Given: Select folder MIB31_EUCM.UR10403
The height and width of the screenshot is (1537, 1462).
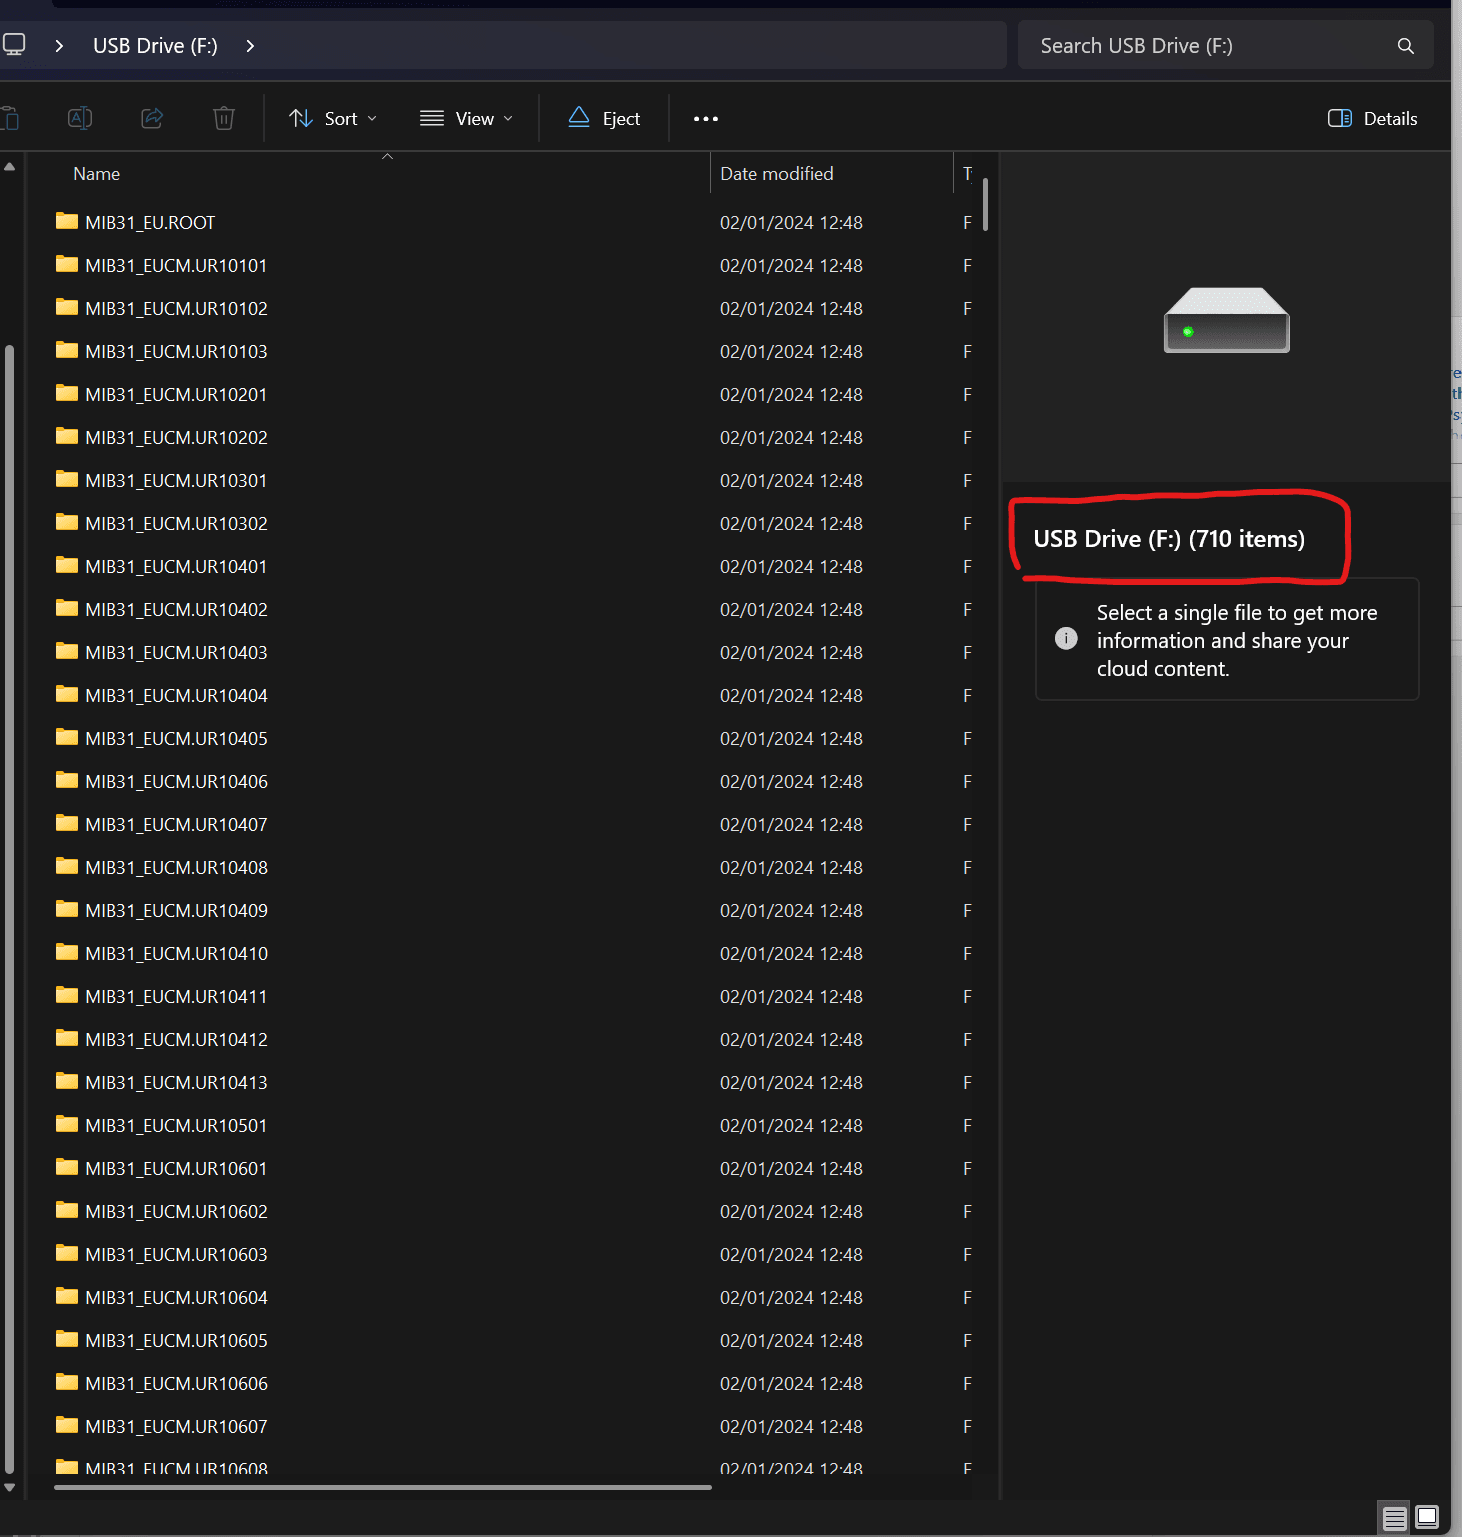Looking at the screenshot, I should pyautogui.click(x=176, y=652).
